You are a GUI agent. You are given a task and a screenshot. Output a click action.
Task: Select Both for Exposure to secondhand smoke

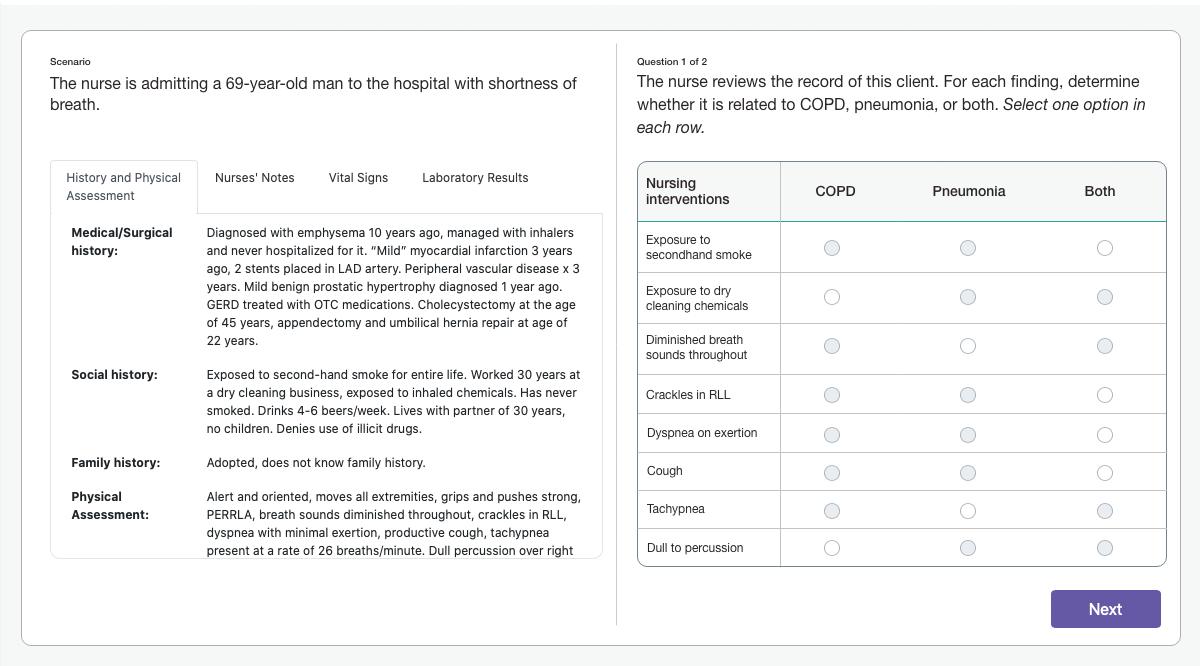[x=1105, y=248]
